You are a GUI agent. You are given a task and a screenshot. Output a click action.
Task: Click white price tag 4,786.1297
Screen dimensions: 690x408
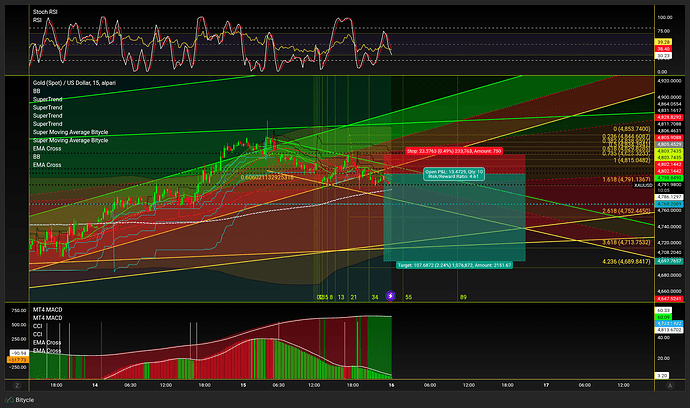tap(669, 197)
